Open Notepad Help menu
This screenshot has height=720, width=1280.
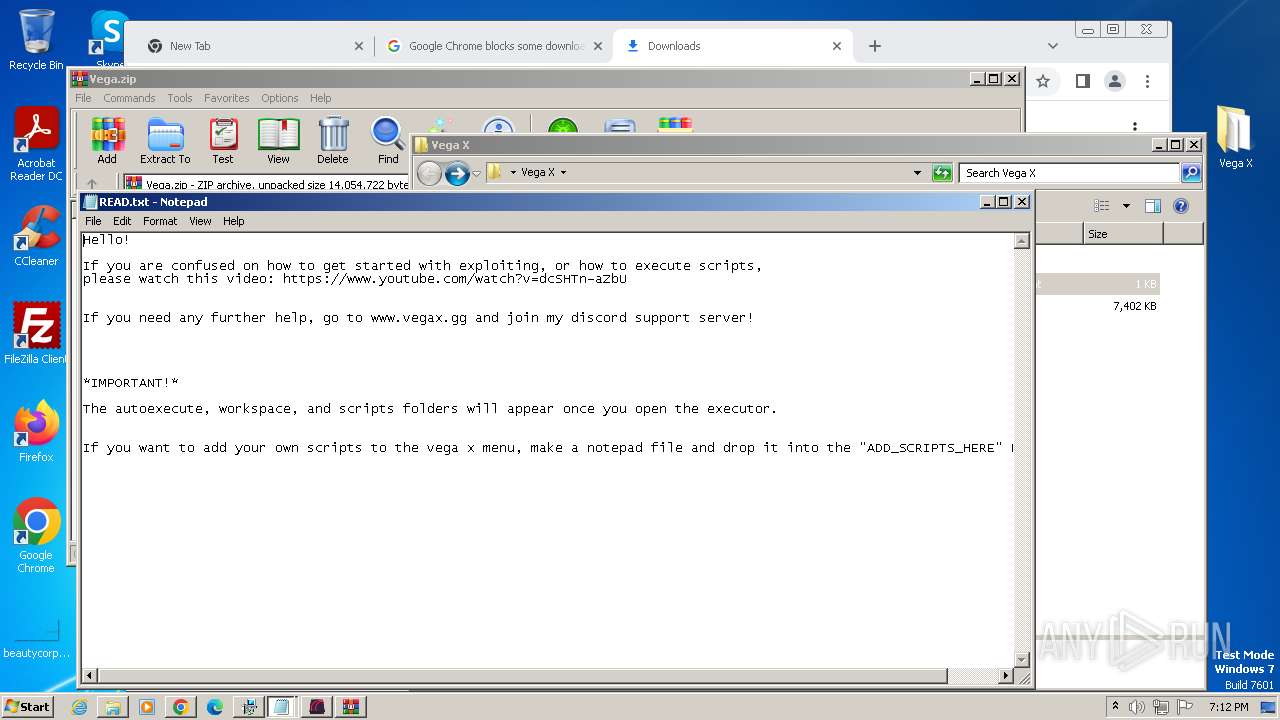(233, 221)
